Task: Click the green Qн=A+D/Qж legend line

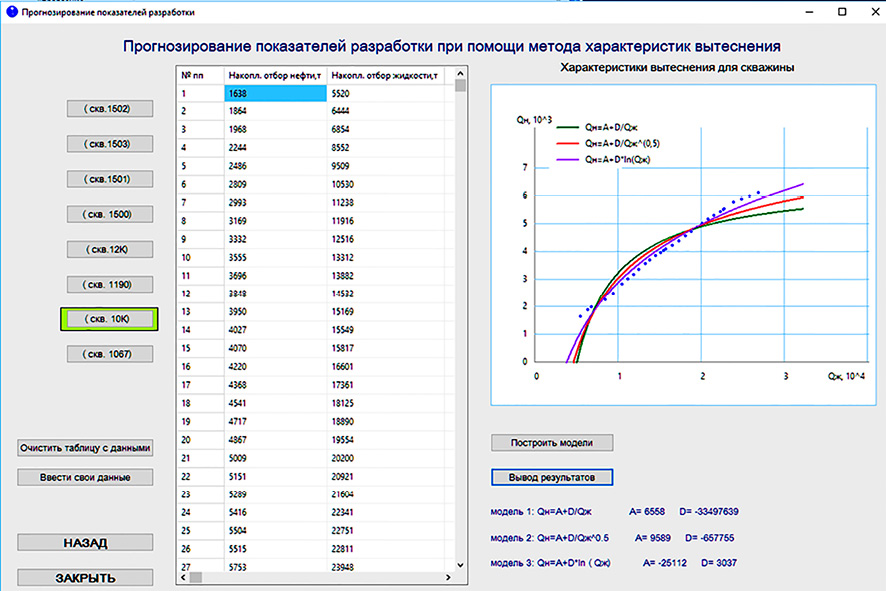Action: tap(568, 128)
